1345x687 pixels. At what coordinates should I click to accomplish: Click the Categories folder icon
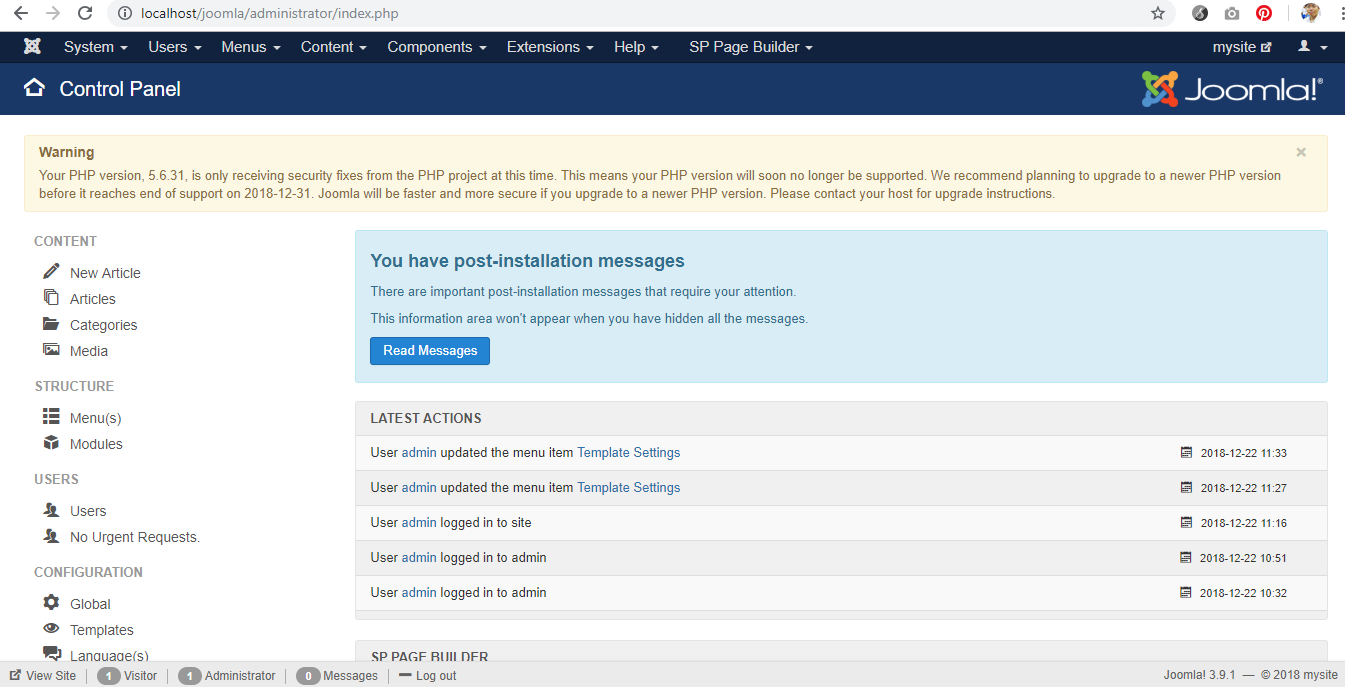tap(51, 324)
